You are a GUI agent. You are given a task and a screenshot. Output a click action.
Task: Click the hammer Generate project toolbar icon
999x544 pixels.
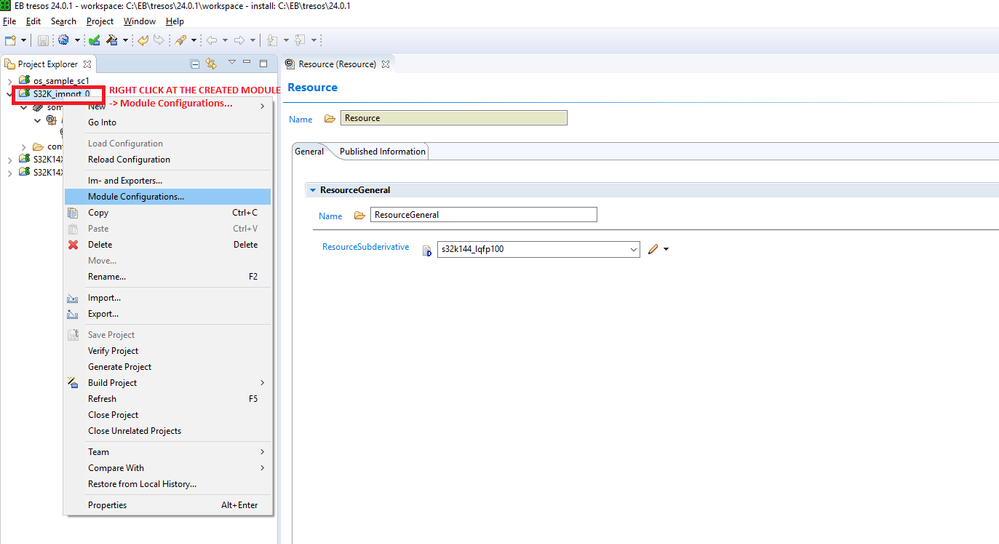(111, 40)
